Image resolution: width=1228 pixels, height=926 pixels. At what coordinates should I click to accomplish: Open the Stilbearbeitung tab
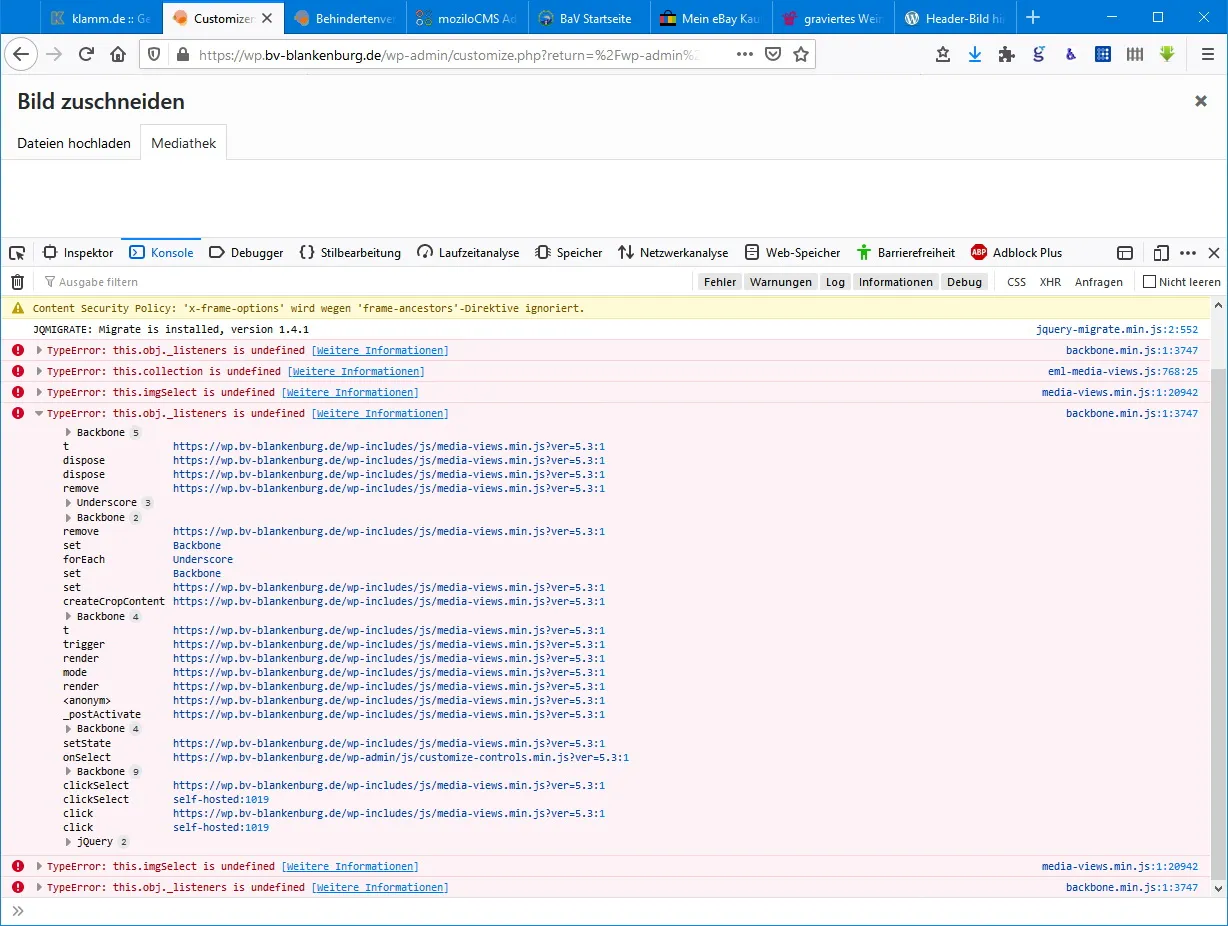pyautogui.click(x=350, y=253)
